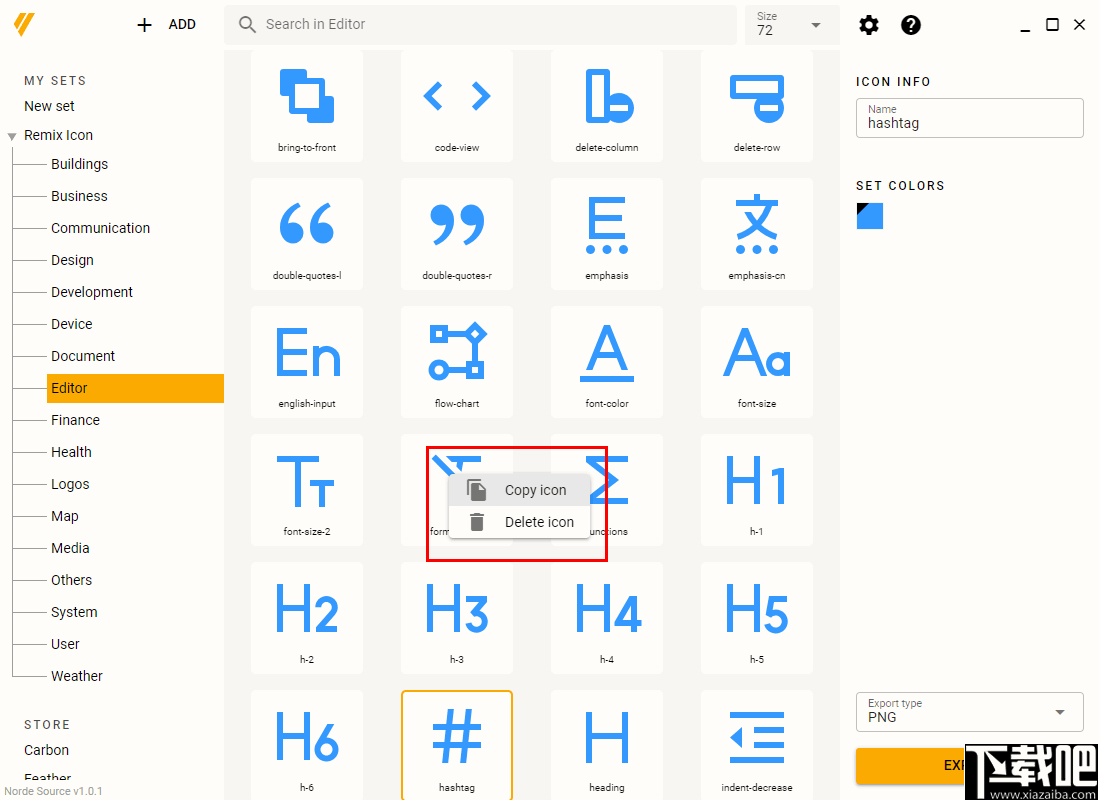Click the heading icon thumbnail
Viewport: 1100px width, 800px height.
tap(607, 736)
